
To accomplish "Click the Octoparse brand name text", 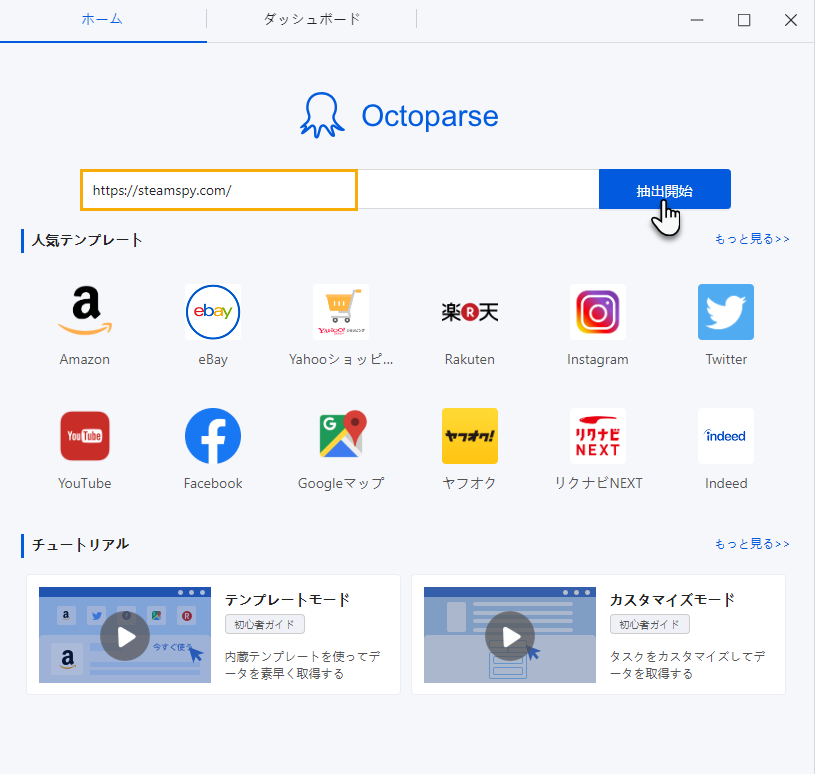I will pyautogui.click(x=430, y=115).
